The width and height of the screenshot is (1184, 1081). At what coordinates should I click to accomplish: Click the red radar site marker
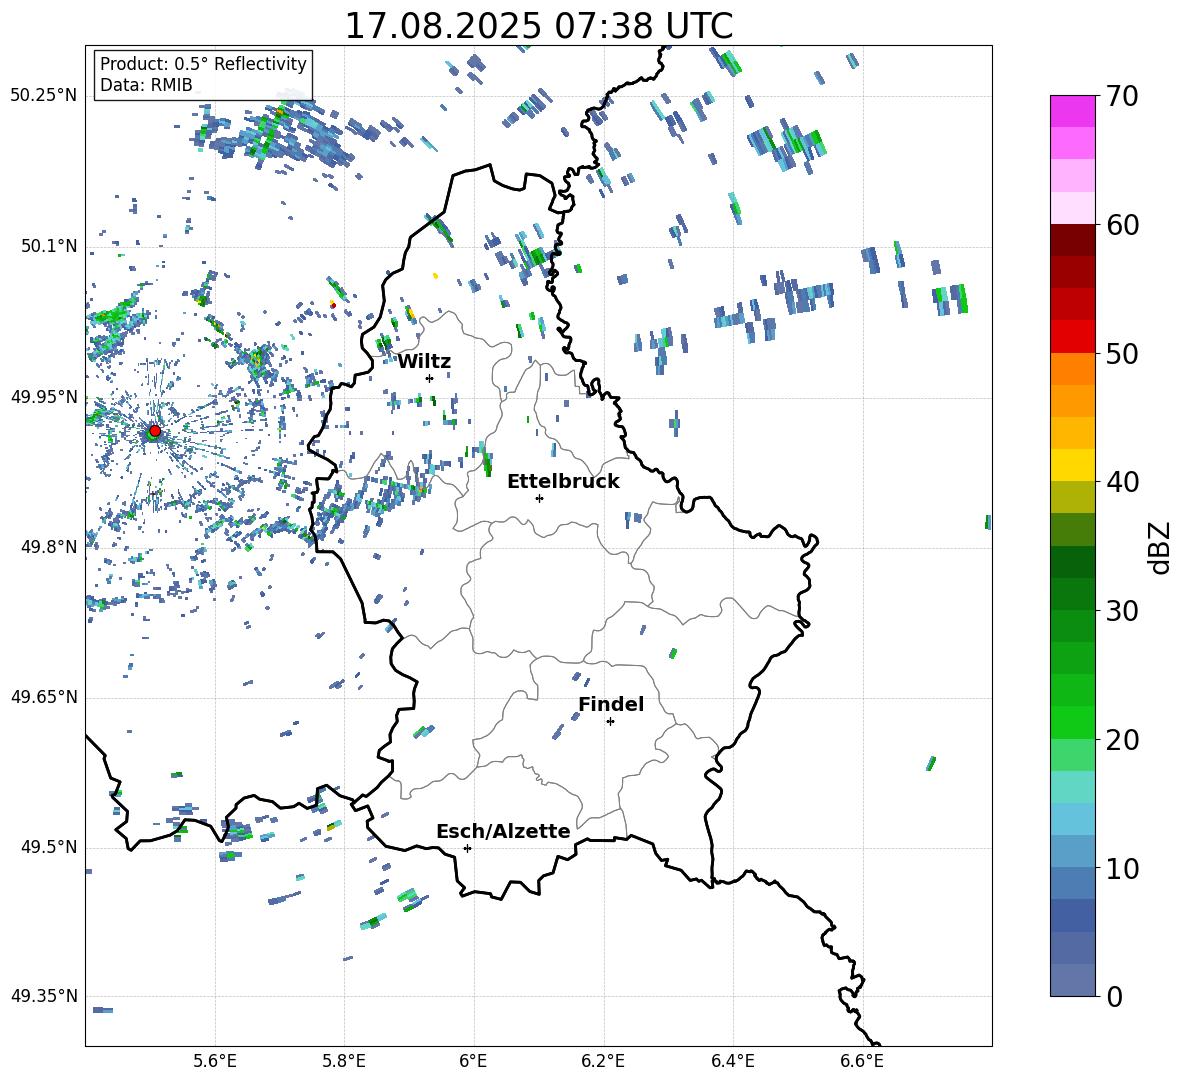pos(155,431)
